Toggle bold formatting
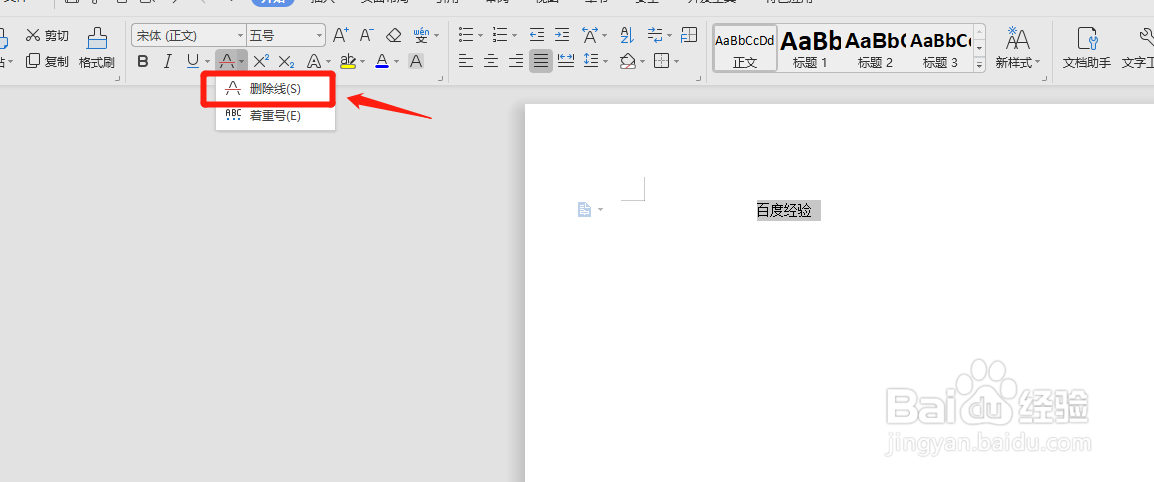 pos(144,61)
